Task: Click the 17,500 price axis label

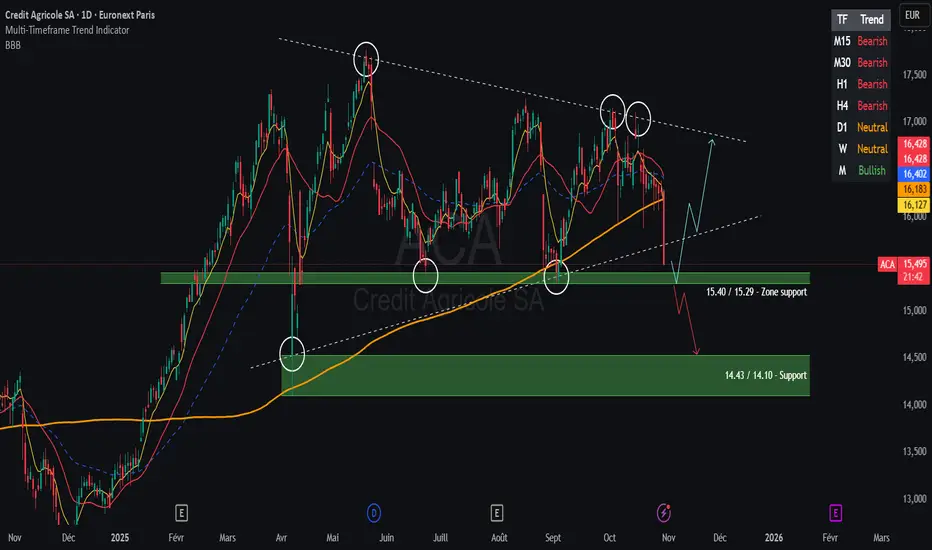Action: [914, 74]
